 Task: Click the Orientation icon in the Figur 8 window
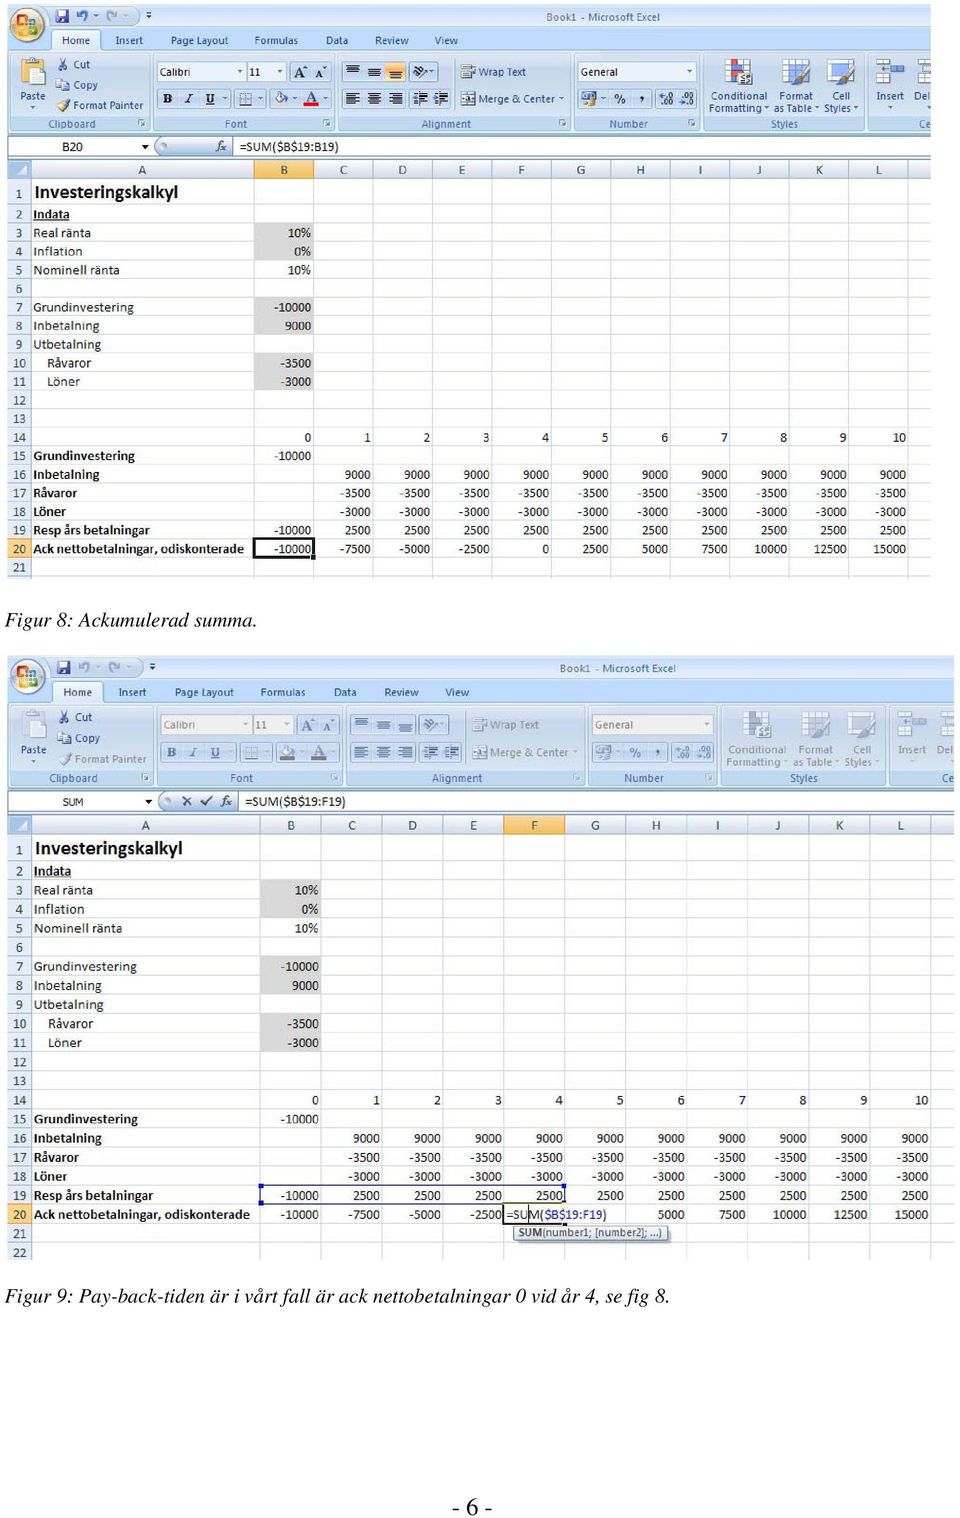click(421, 72)
